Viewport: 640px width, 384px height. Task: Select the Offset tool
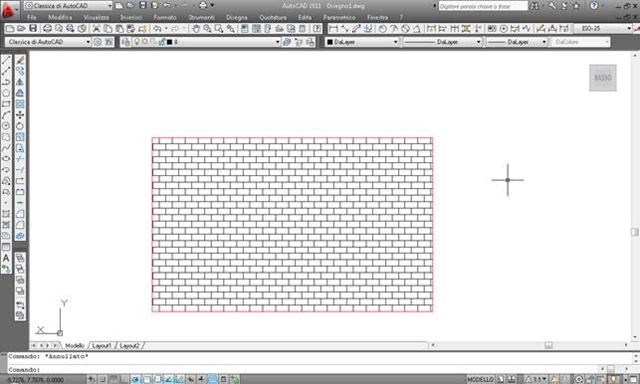coord(20,93)
